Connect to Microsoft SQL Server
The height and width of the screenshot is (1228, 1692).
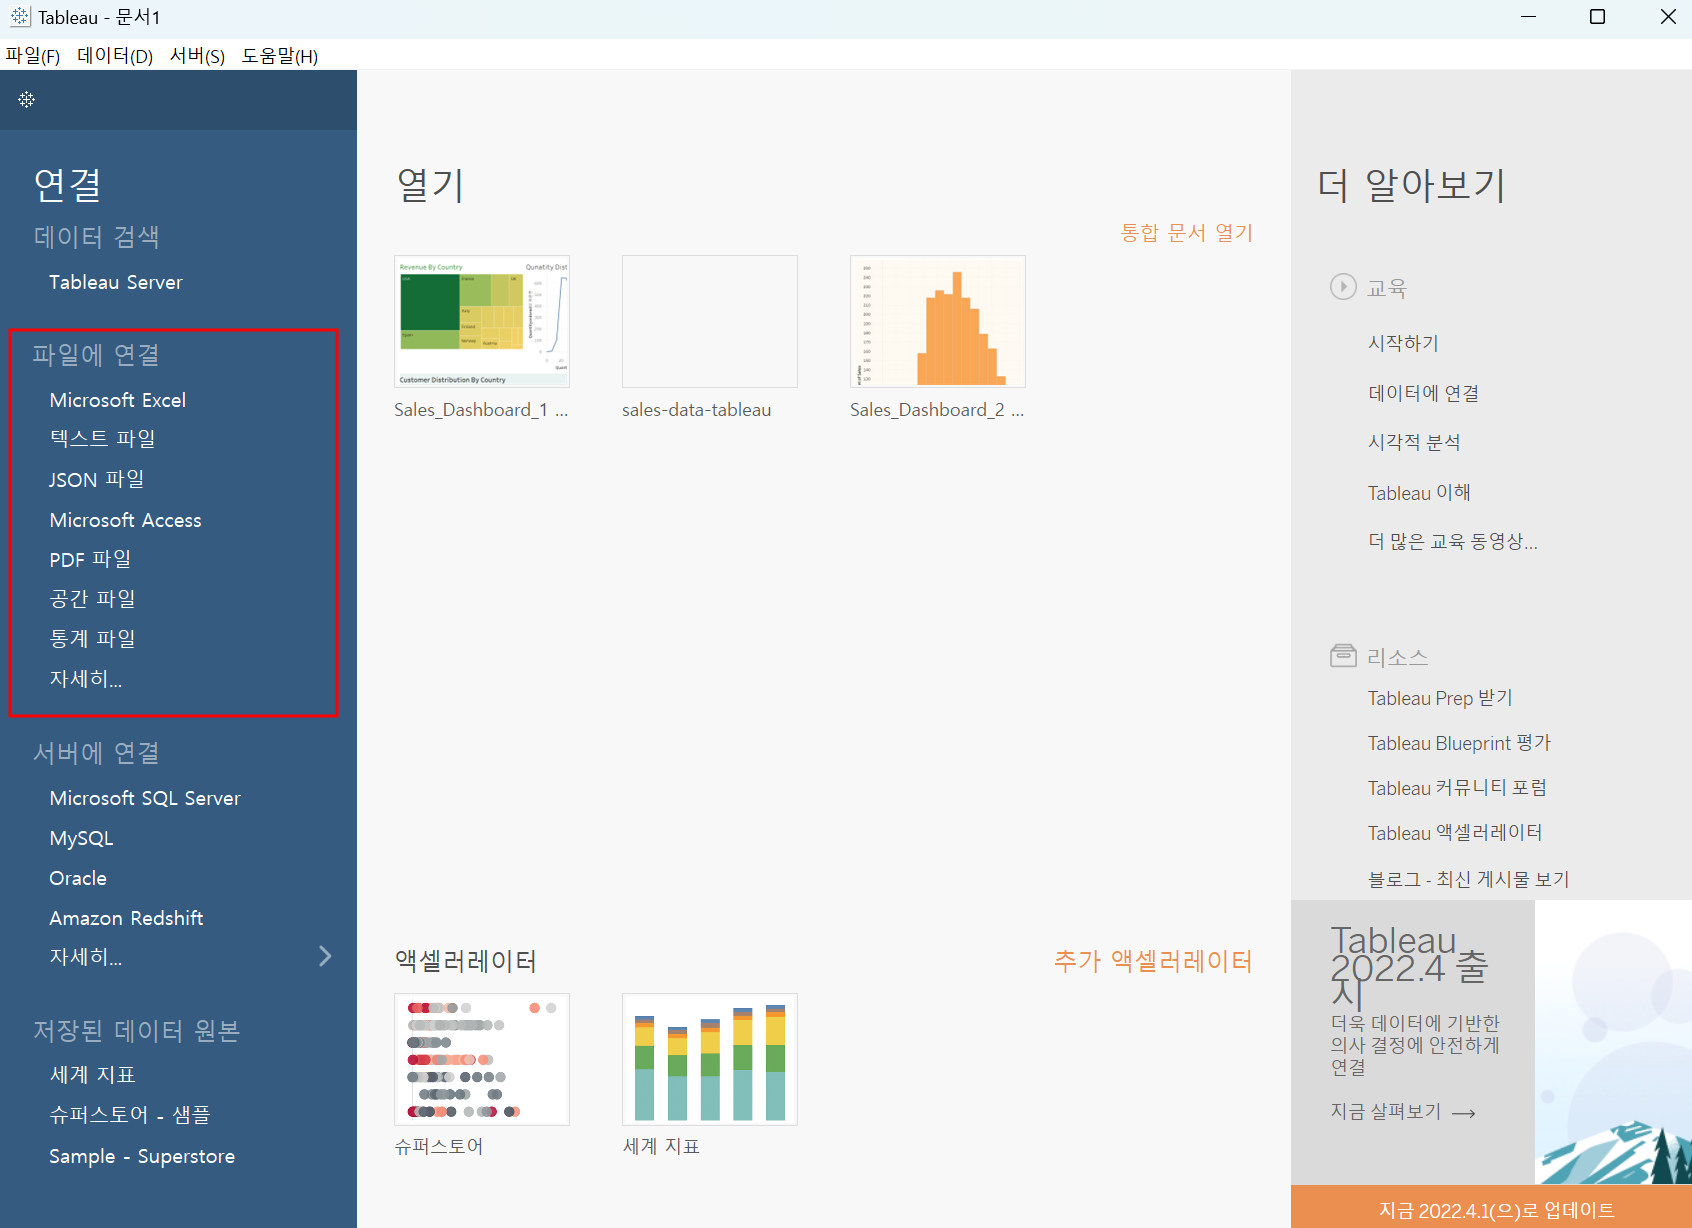pyautogui.click(x=145, y=798)
